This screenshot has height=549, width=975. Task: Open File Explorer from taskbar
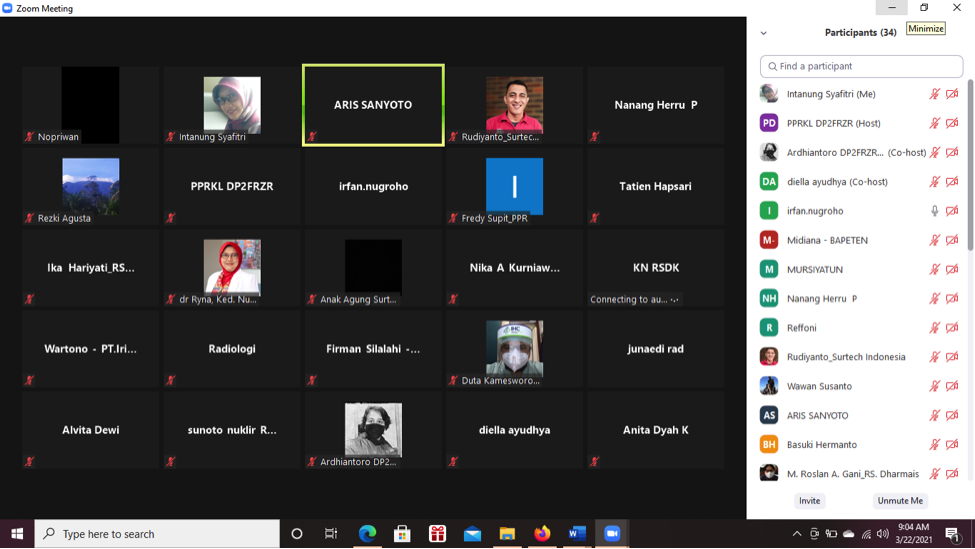tap(507, 533)
